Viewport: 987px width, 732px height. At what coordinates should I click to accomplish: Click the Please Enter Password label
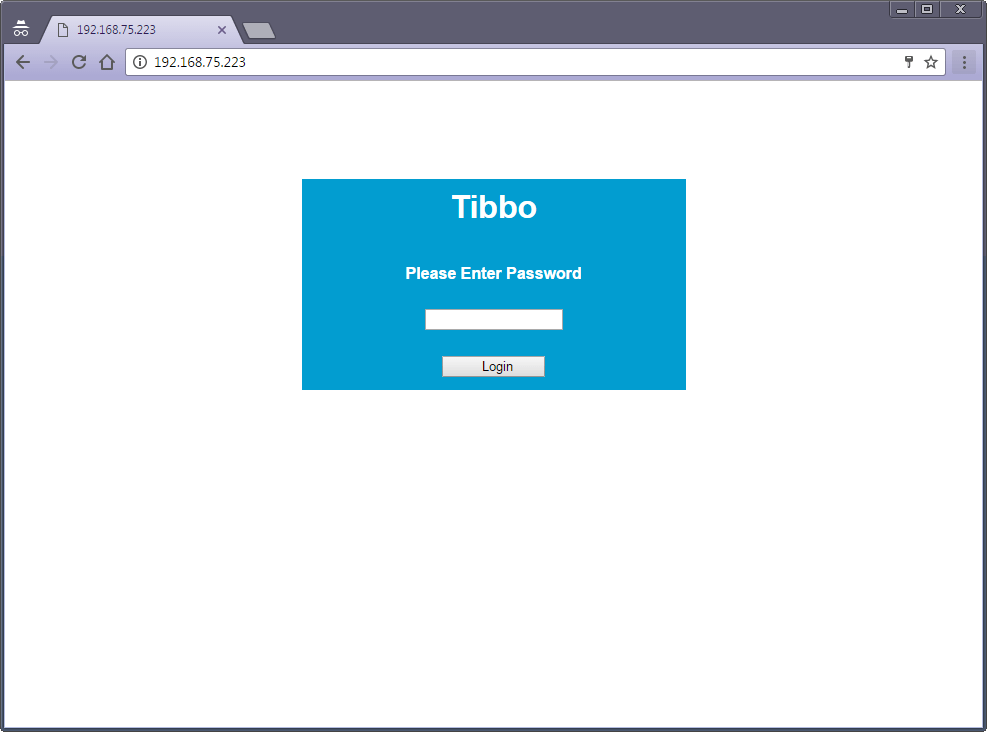[493, 273]
